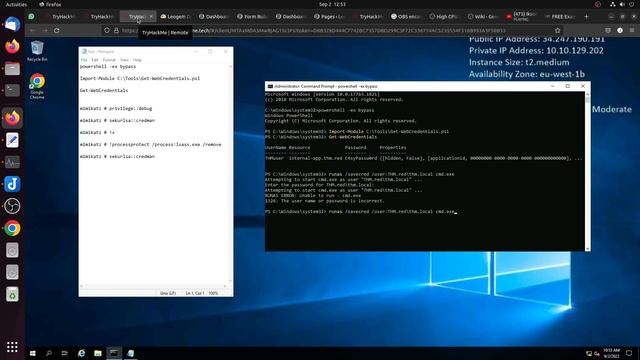Open the Files manager in the dock
Screen dimensions: 640x360
(x=12, y=69)
